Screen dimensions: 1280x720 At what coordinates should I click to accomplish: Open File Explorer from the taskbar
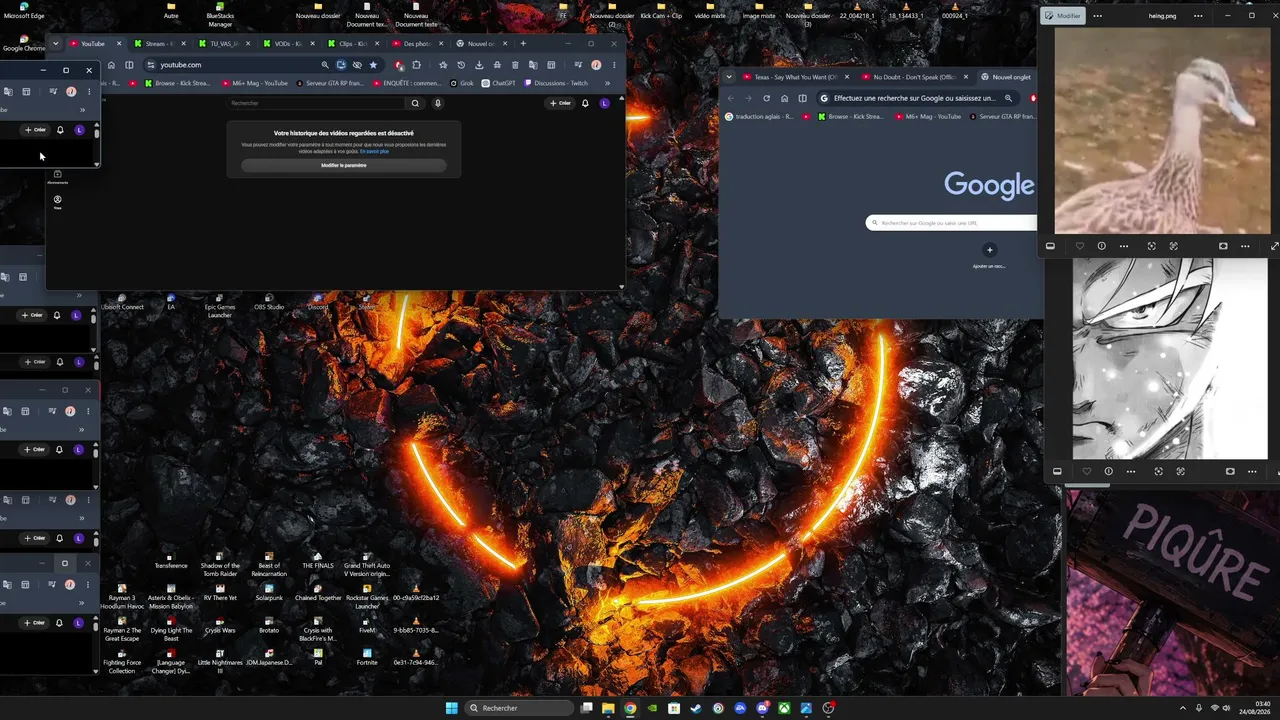click(x=608, y=708)
